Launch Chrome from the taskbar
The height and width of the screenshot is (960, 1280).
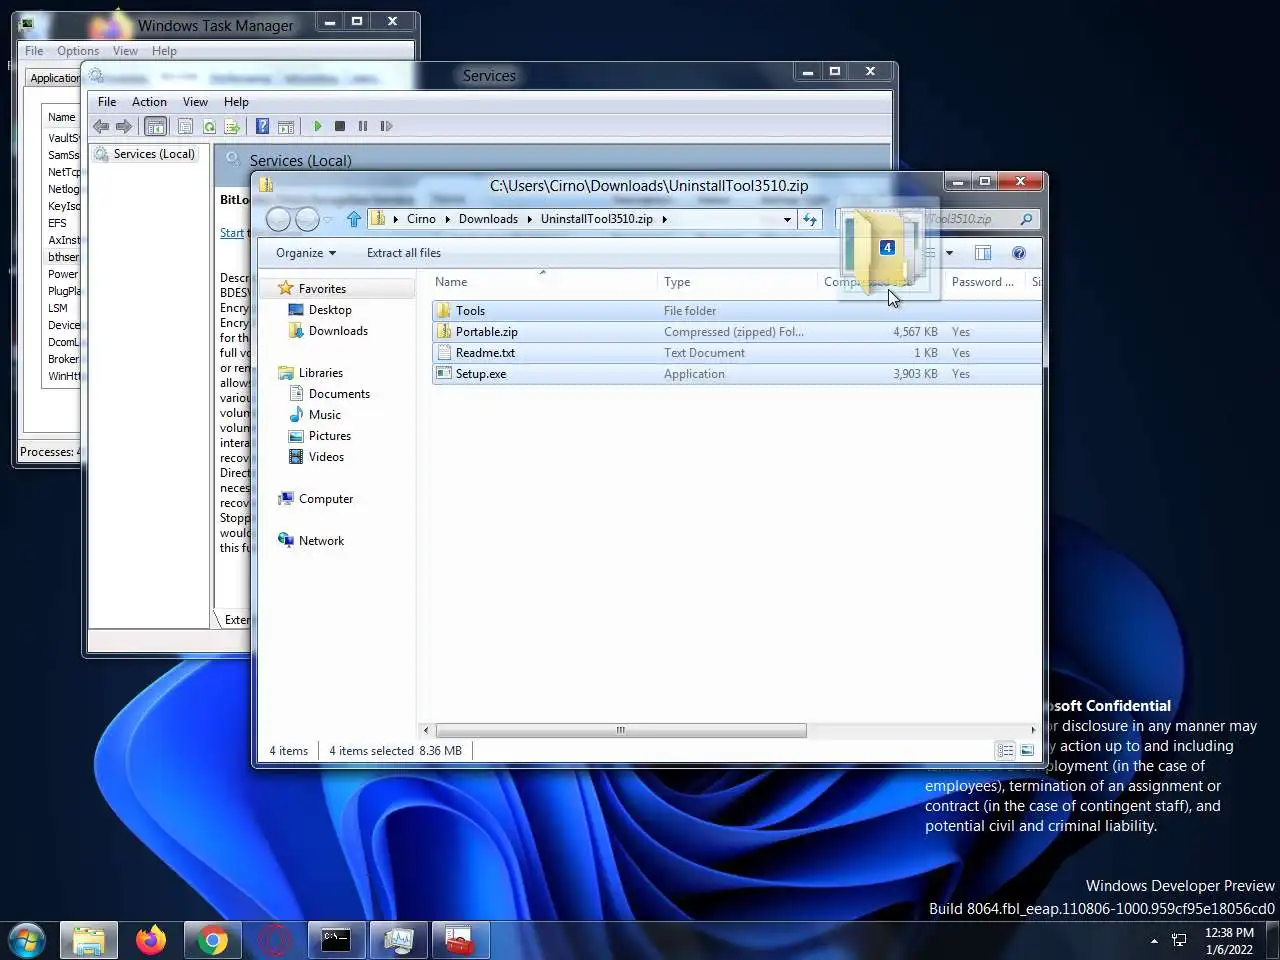(212, 941)
